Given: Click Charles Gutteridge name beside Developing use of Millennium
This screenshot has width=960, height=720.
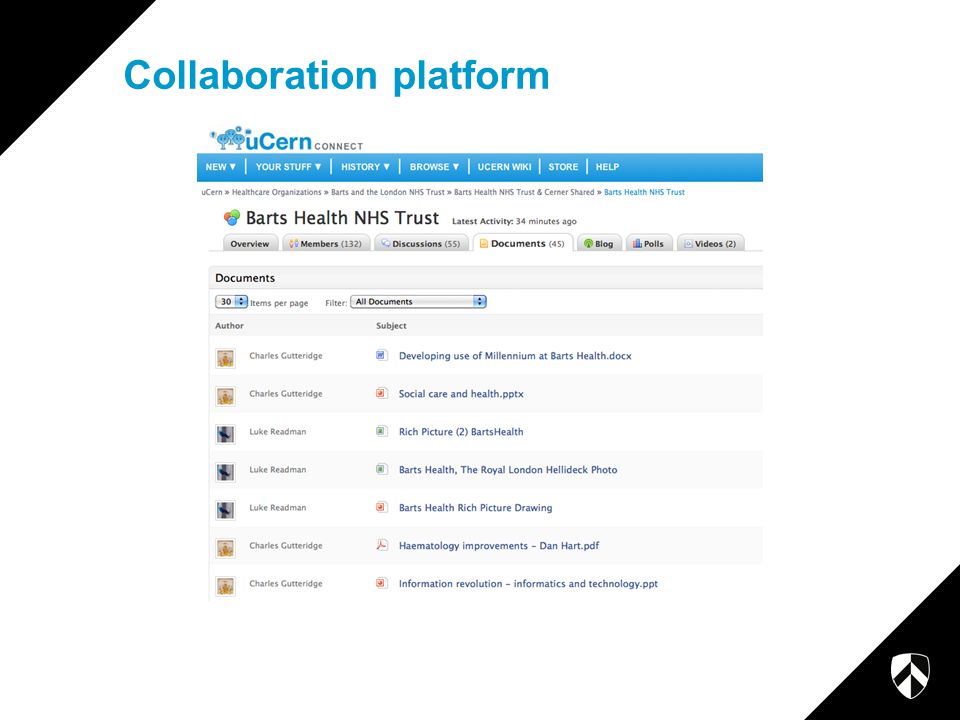Looking at the screenshot, I should pyautogui.click(x=286, y=356).
